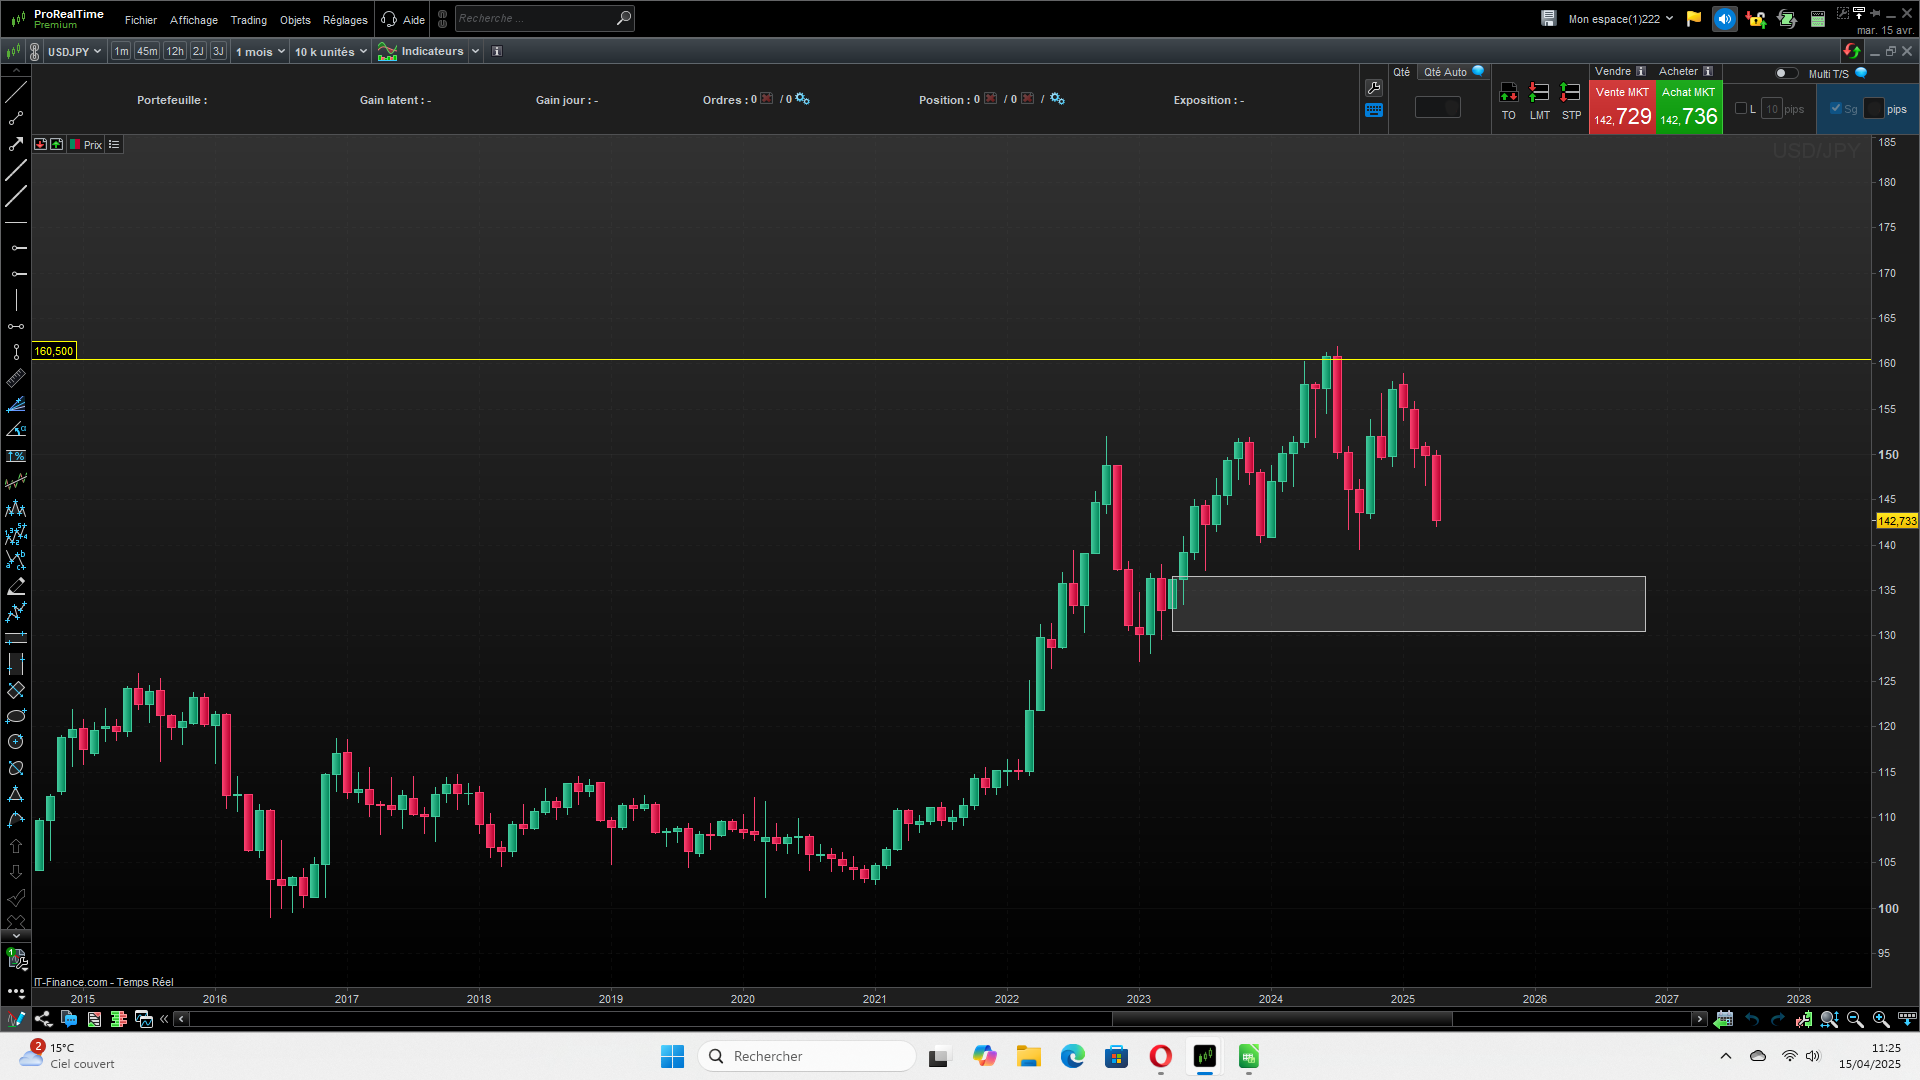Select the trend line drawing tool
The height and width of the screenshot is (1080, 1920).
pyautogui.click(x=16, y=93)
